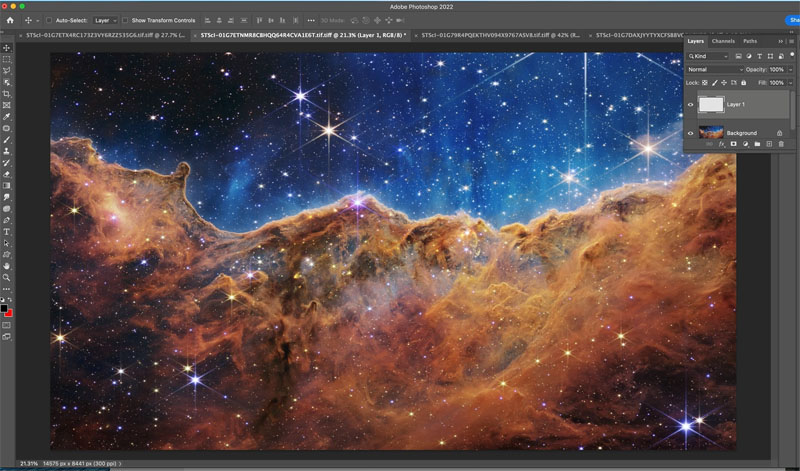Select the Object Selection tool
The height and width of the screenshot is (471, 800).
(x=7, y=82)
